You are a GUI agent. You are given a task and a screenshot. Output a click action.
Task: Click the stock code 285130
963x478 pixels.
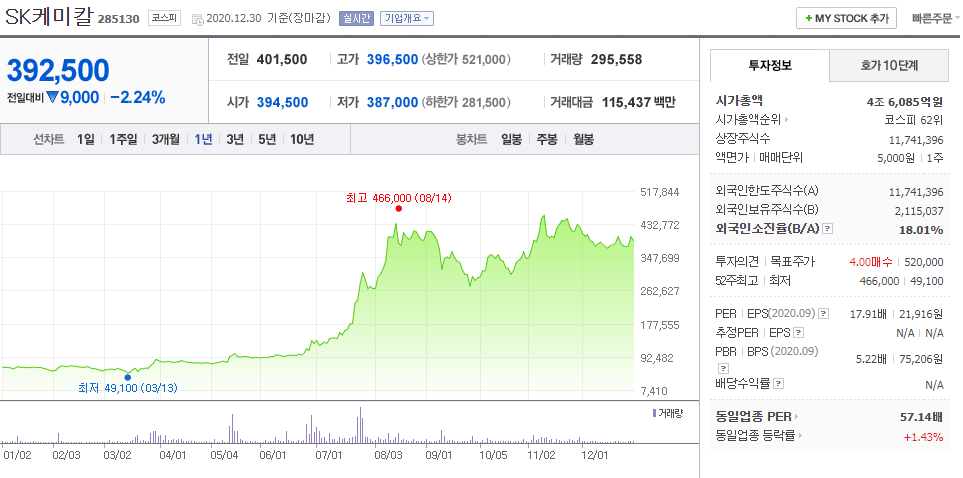120,20
